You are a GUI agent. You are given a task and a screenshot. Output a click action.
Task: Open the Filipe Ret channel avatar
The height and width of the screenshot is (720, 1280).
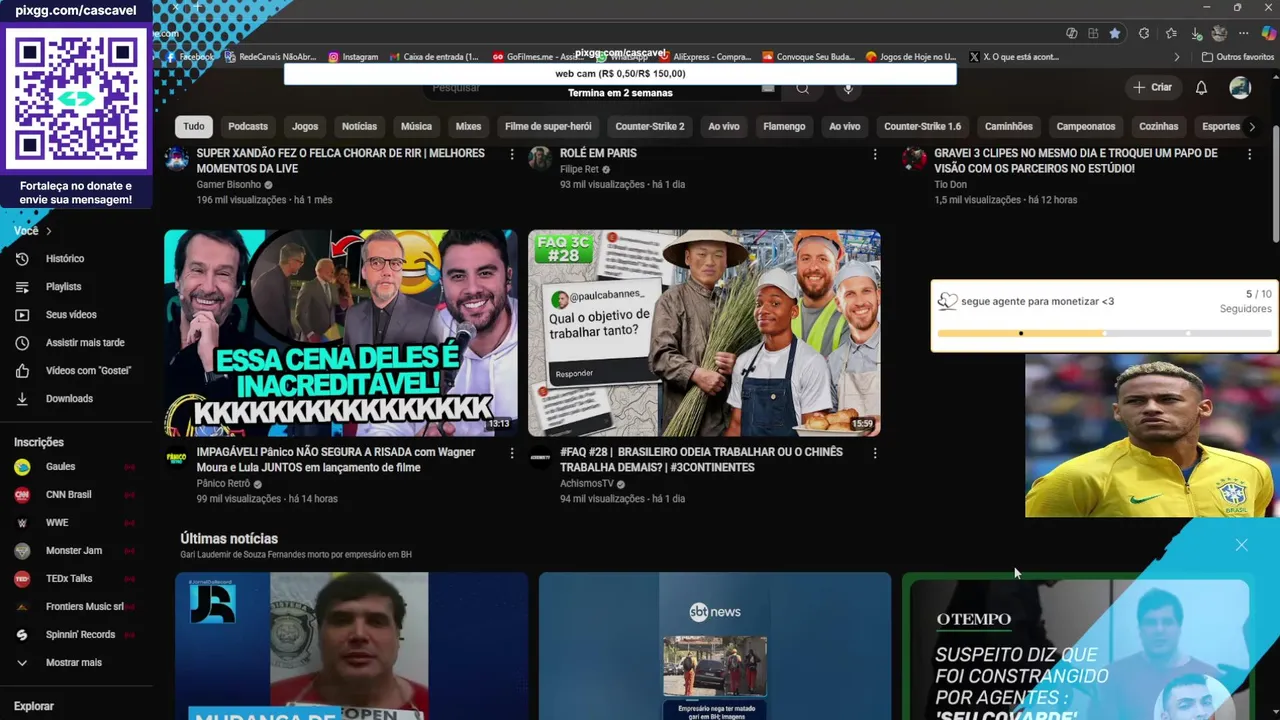[540, 159]
